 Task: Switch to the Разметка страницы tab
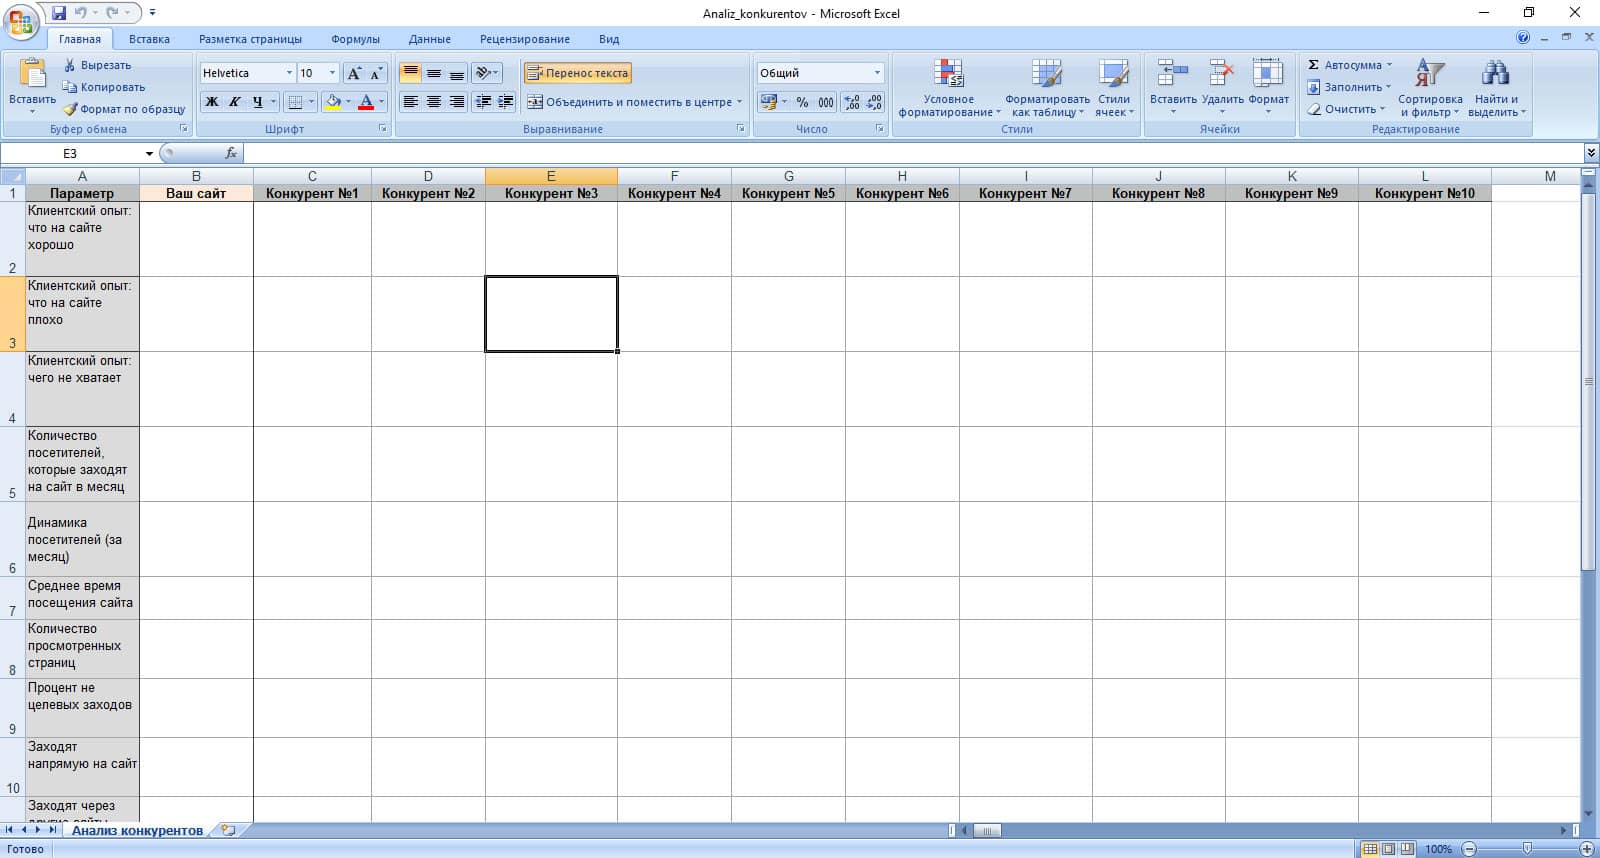250,39
